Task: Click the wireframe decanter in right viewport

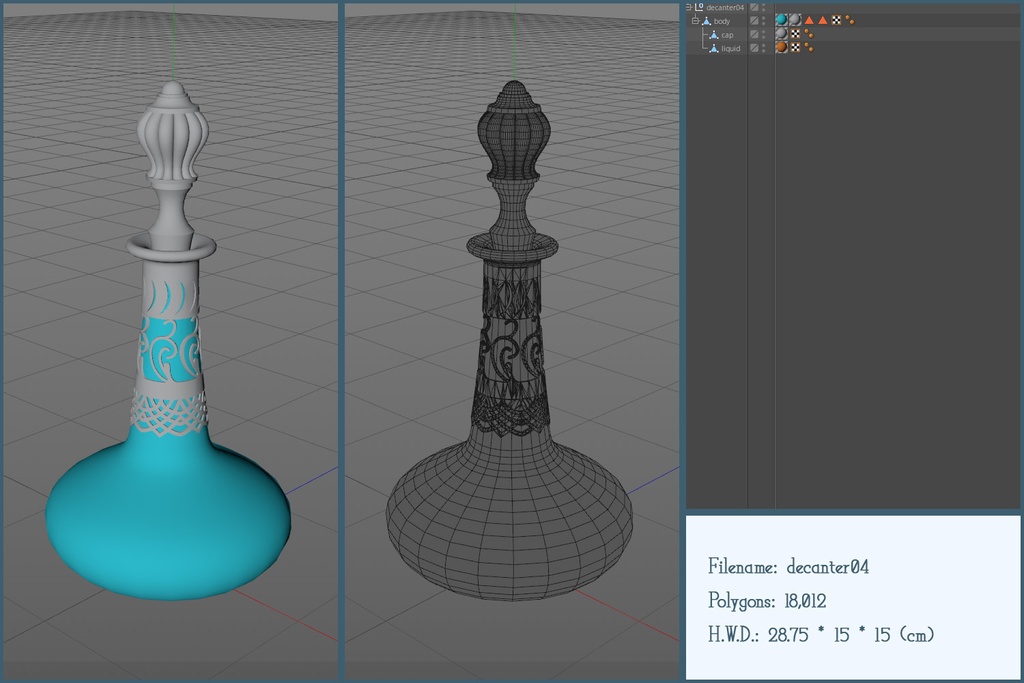Action: [509, 340]
